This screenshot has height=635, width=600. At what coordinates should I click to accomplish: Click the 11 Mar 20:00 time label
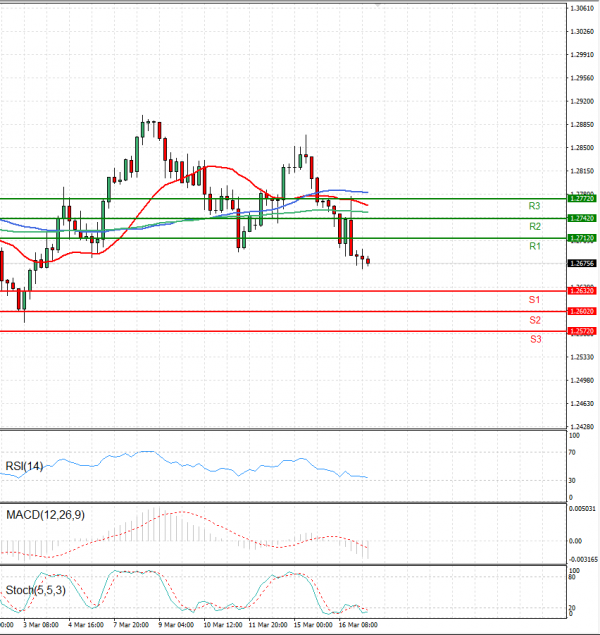tap(268, 625)
